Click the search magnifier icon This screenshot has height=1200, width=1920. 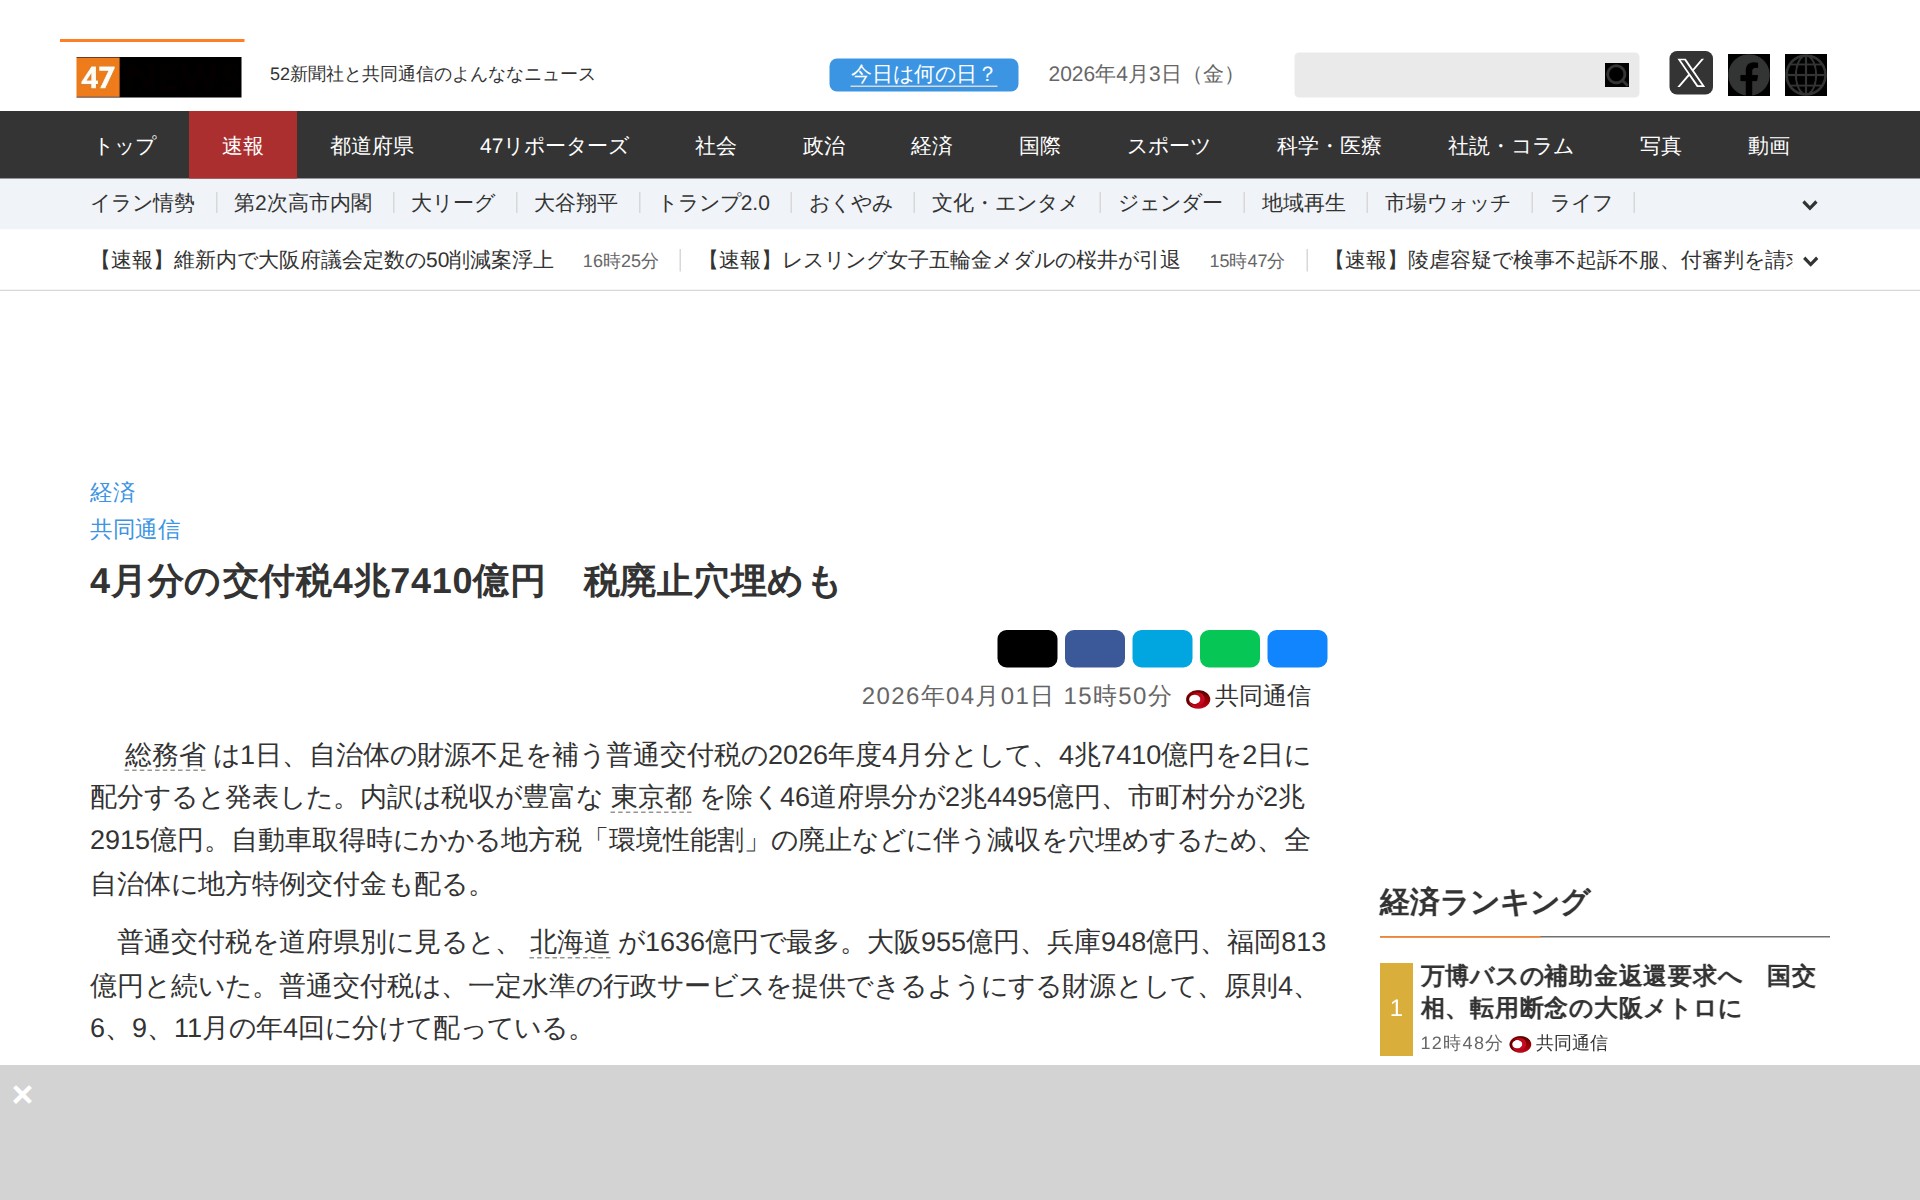1616,75
